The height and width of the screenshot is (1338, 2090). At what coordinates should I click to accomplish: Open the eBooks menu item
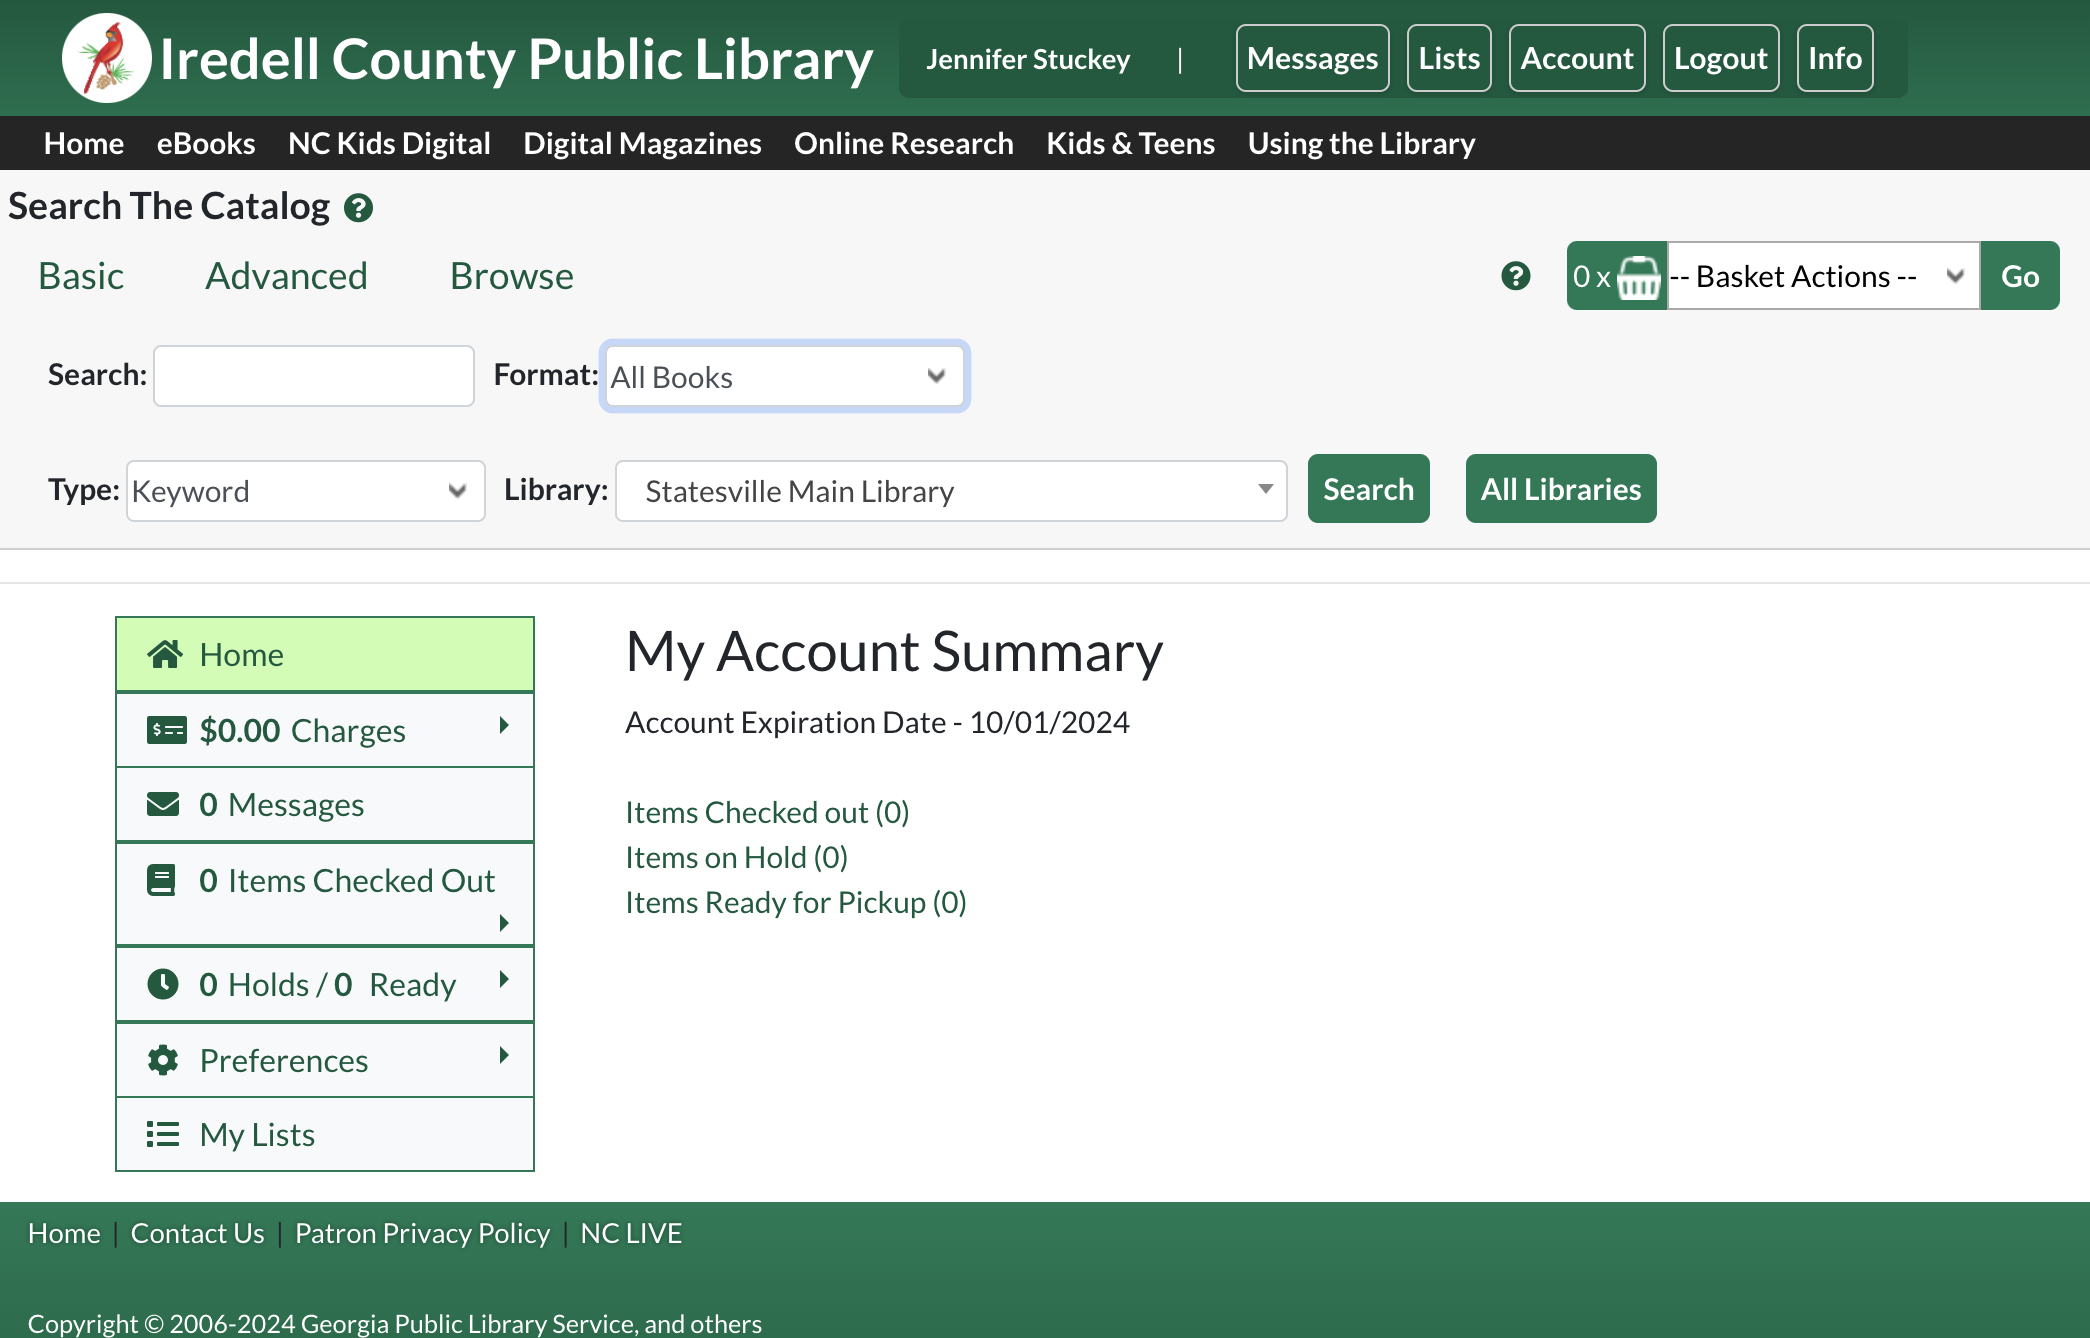pos(206,143)
